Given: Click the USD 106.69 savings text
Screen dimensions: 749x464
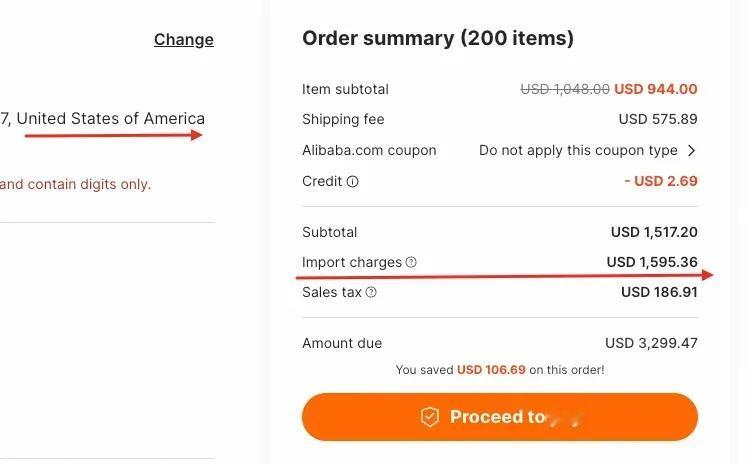Looking at the screenshot, I should [x=491, y=370].
